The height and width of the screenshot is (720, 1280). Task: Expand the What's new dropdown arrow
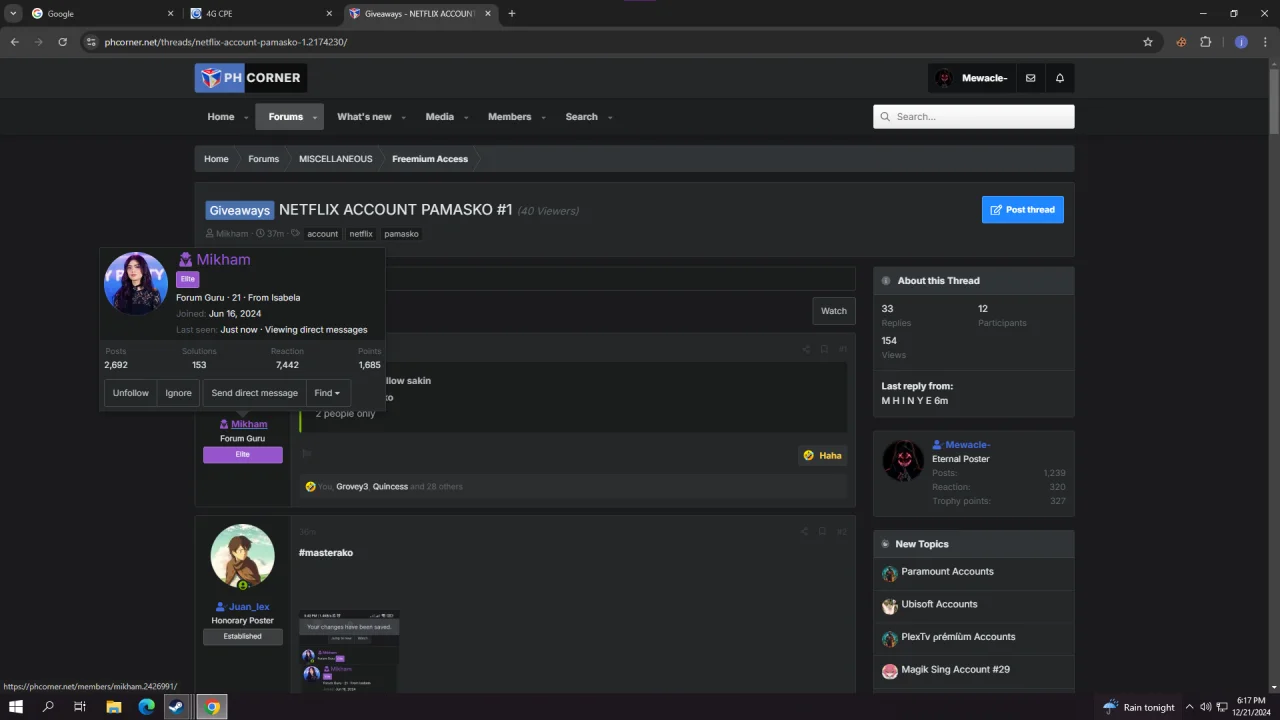404,118
